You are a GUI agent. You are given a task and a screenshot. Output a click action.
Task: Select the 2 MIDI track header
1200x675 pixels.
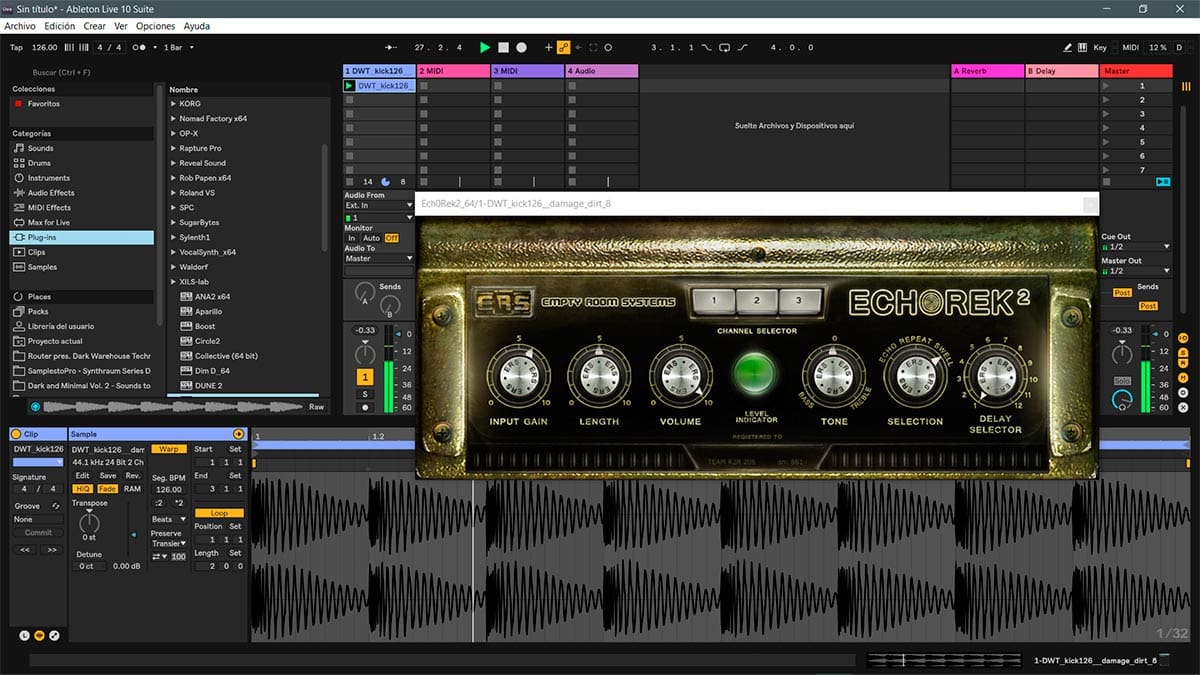click(x=453, y=71)
